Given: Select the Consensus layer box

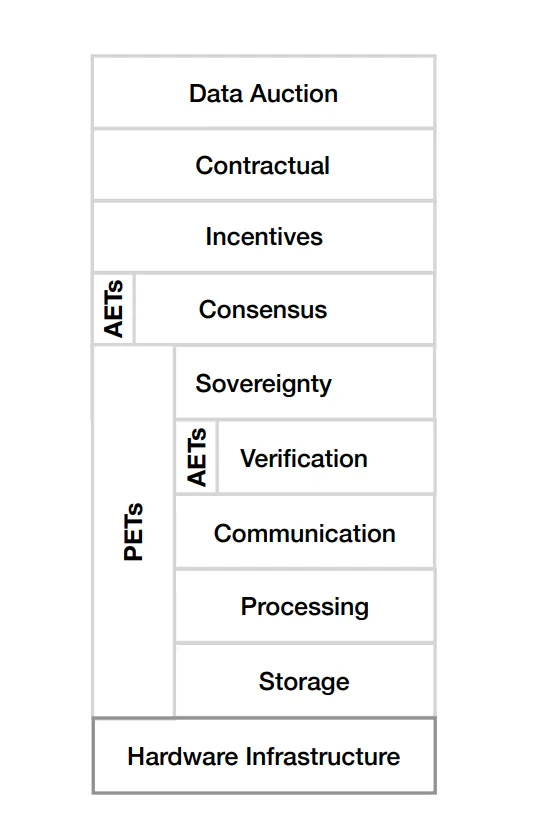Looking at the screenshot, I should (x=285, y=309).
